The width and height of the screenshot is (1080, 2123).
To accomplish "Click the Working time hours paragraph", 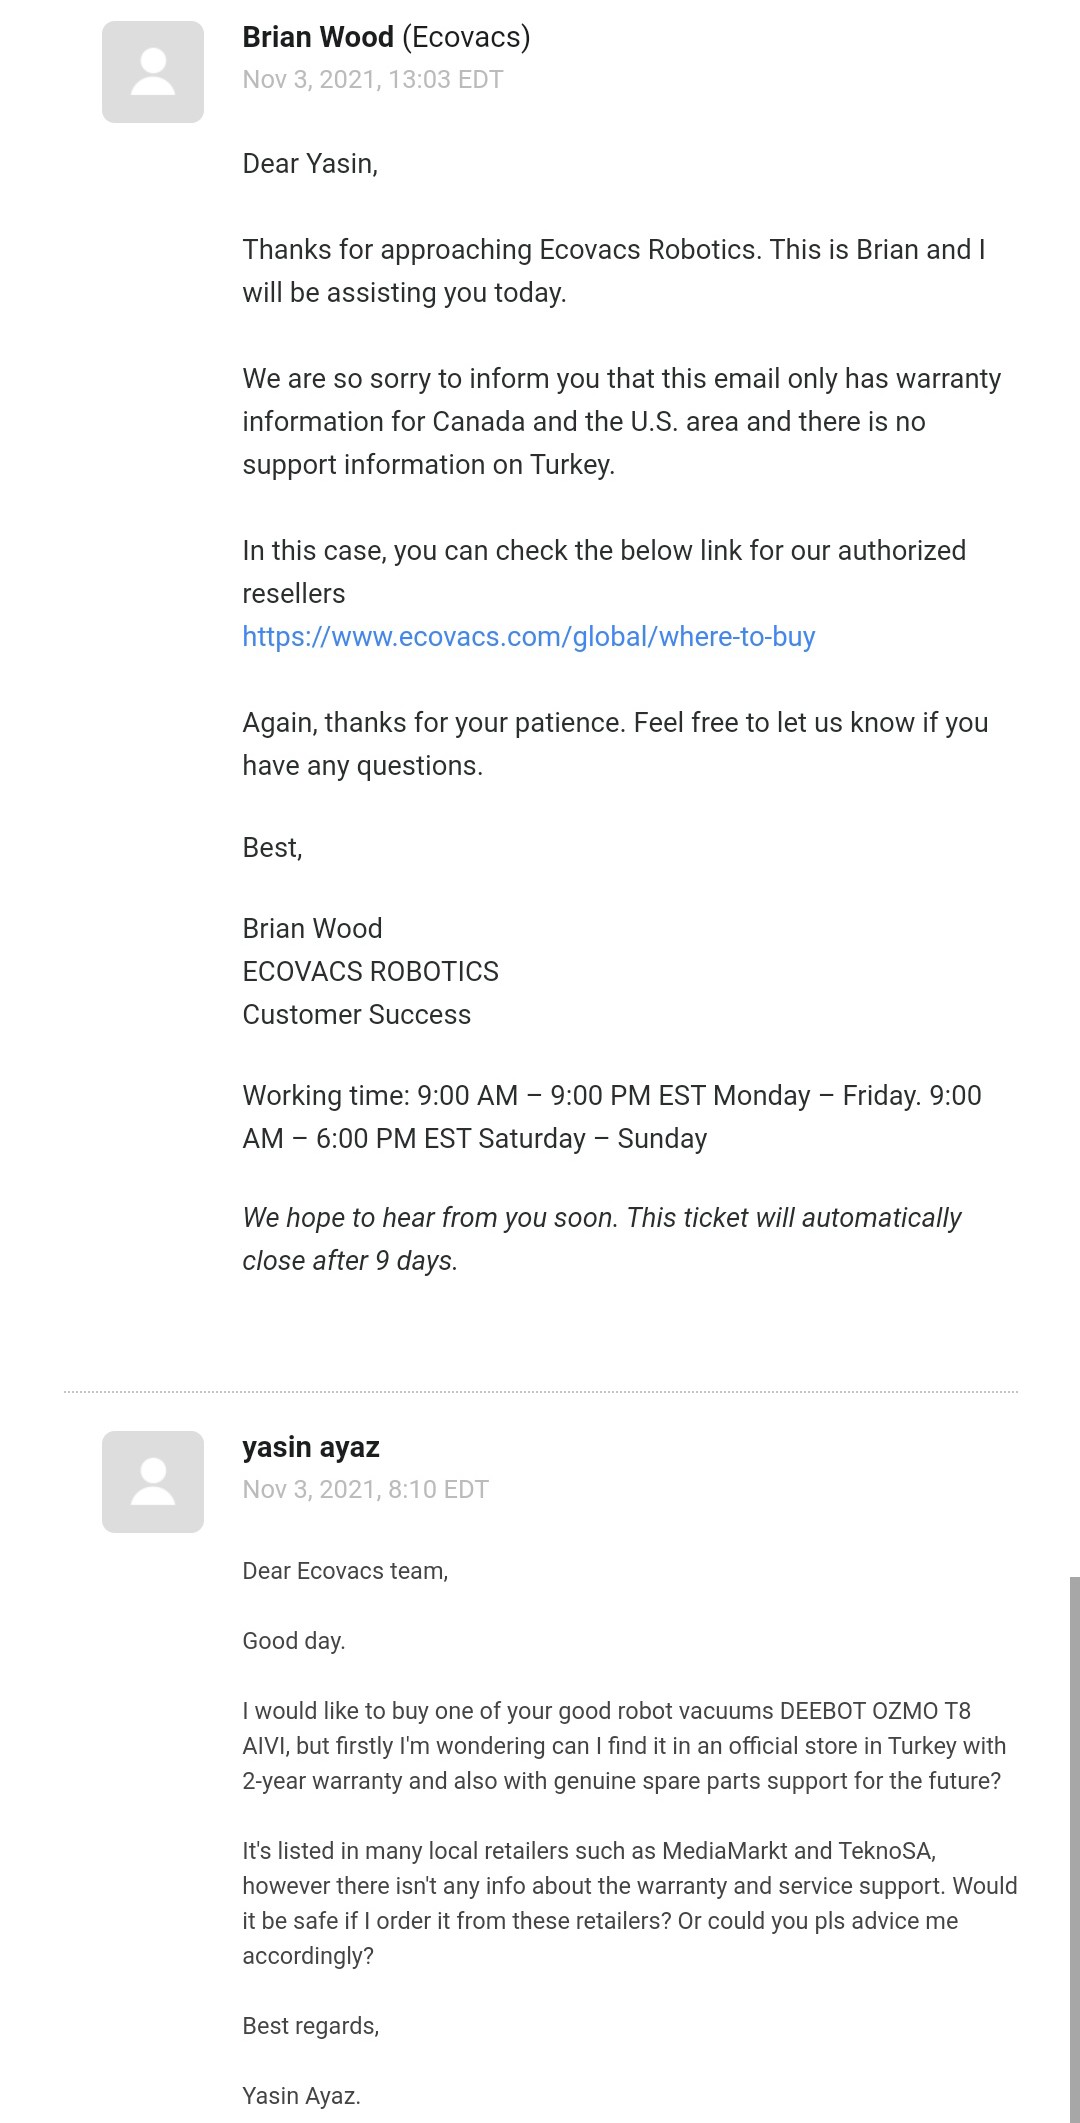I will [x=612, y=1117].
